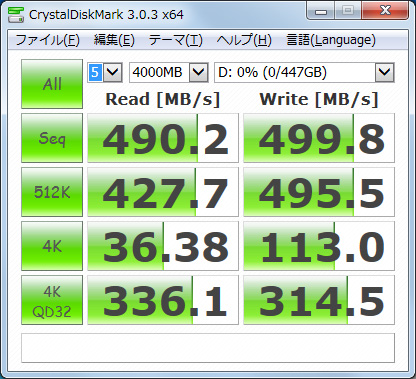Viewport: 416px width, 379px height.
Task: Click the Seq write result 499.8
Action: 319,138
